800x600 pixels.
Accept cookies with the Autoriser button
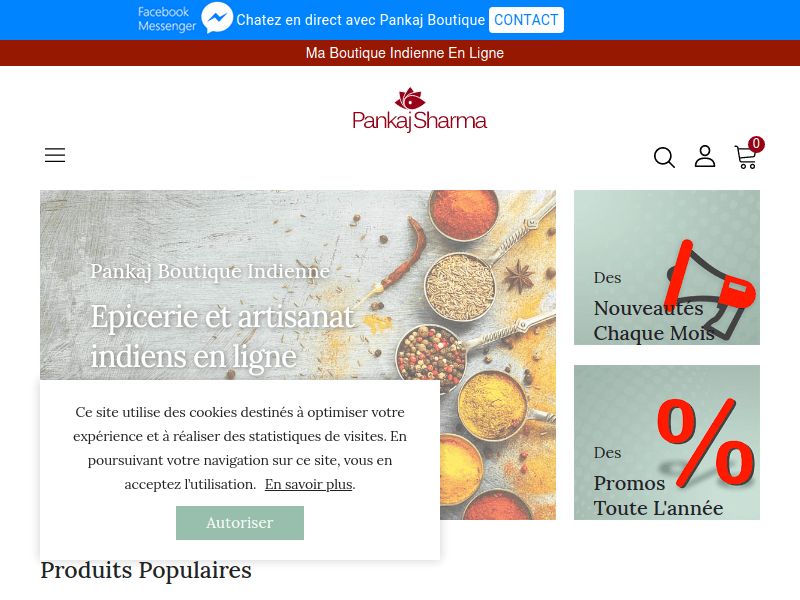coord(240,523)
